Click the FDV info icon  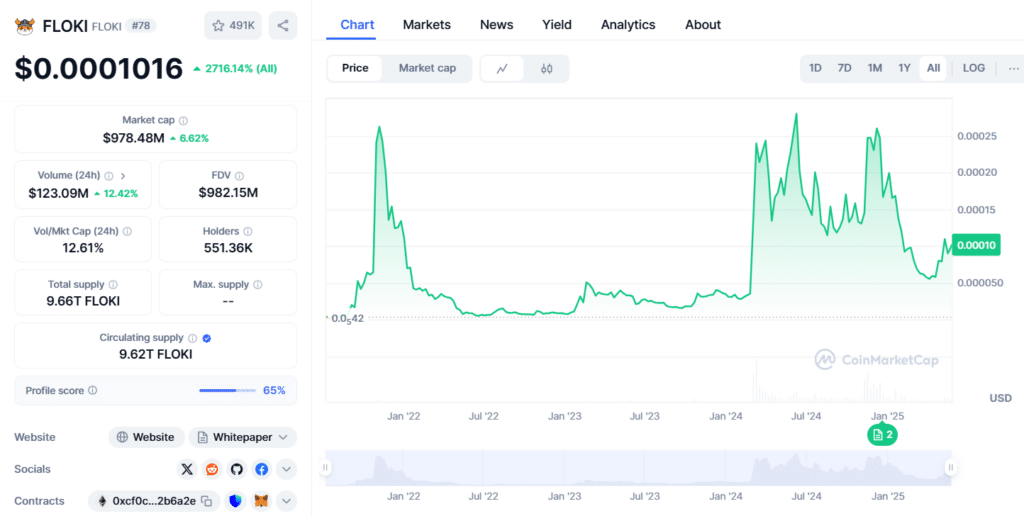pyautogui.click(x=240, y=176)
